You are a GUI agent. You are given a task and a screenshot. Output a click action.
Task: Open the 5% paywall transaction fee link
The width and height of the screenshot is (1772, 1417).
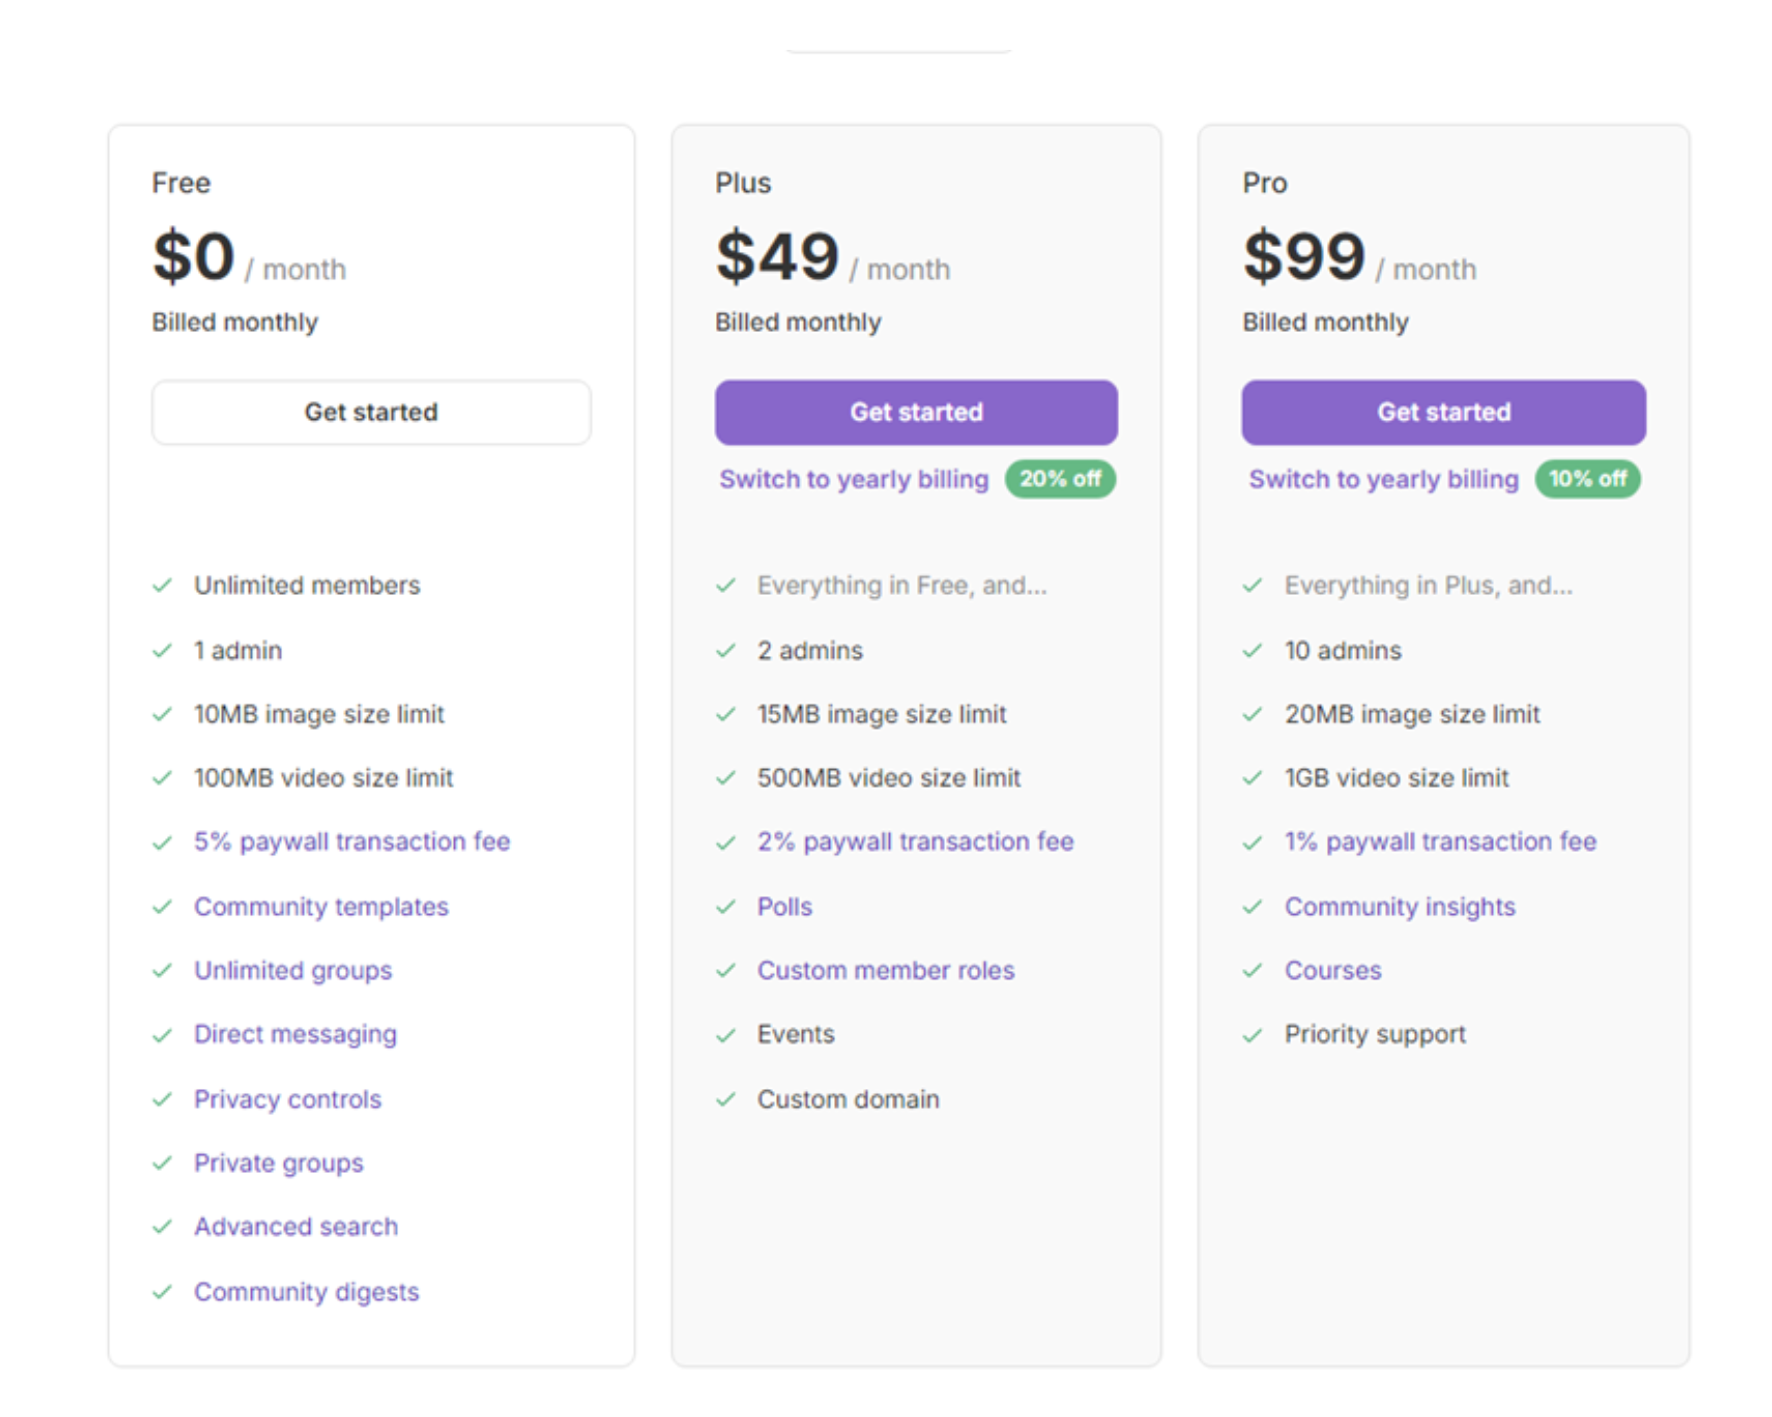coord(352,841)
